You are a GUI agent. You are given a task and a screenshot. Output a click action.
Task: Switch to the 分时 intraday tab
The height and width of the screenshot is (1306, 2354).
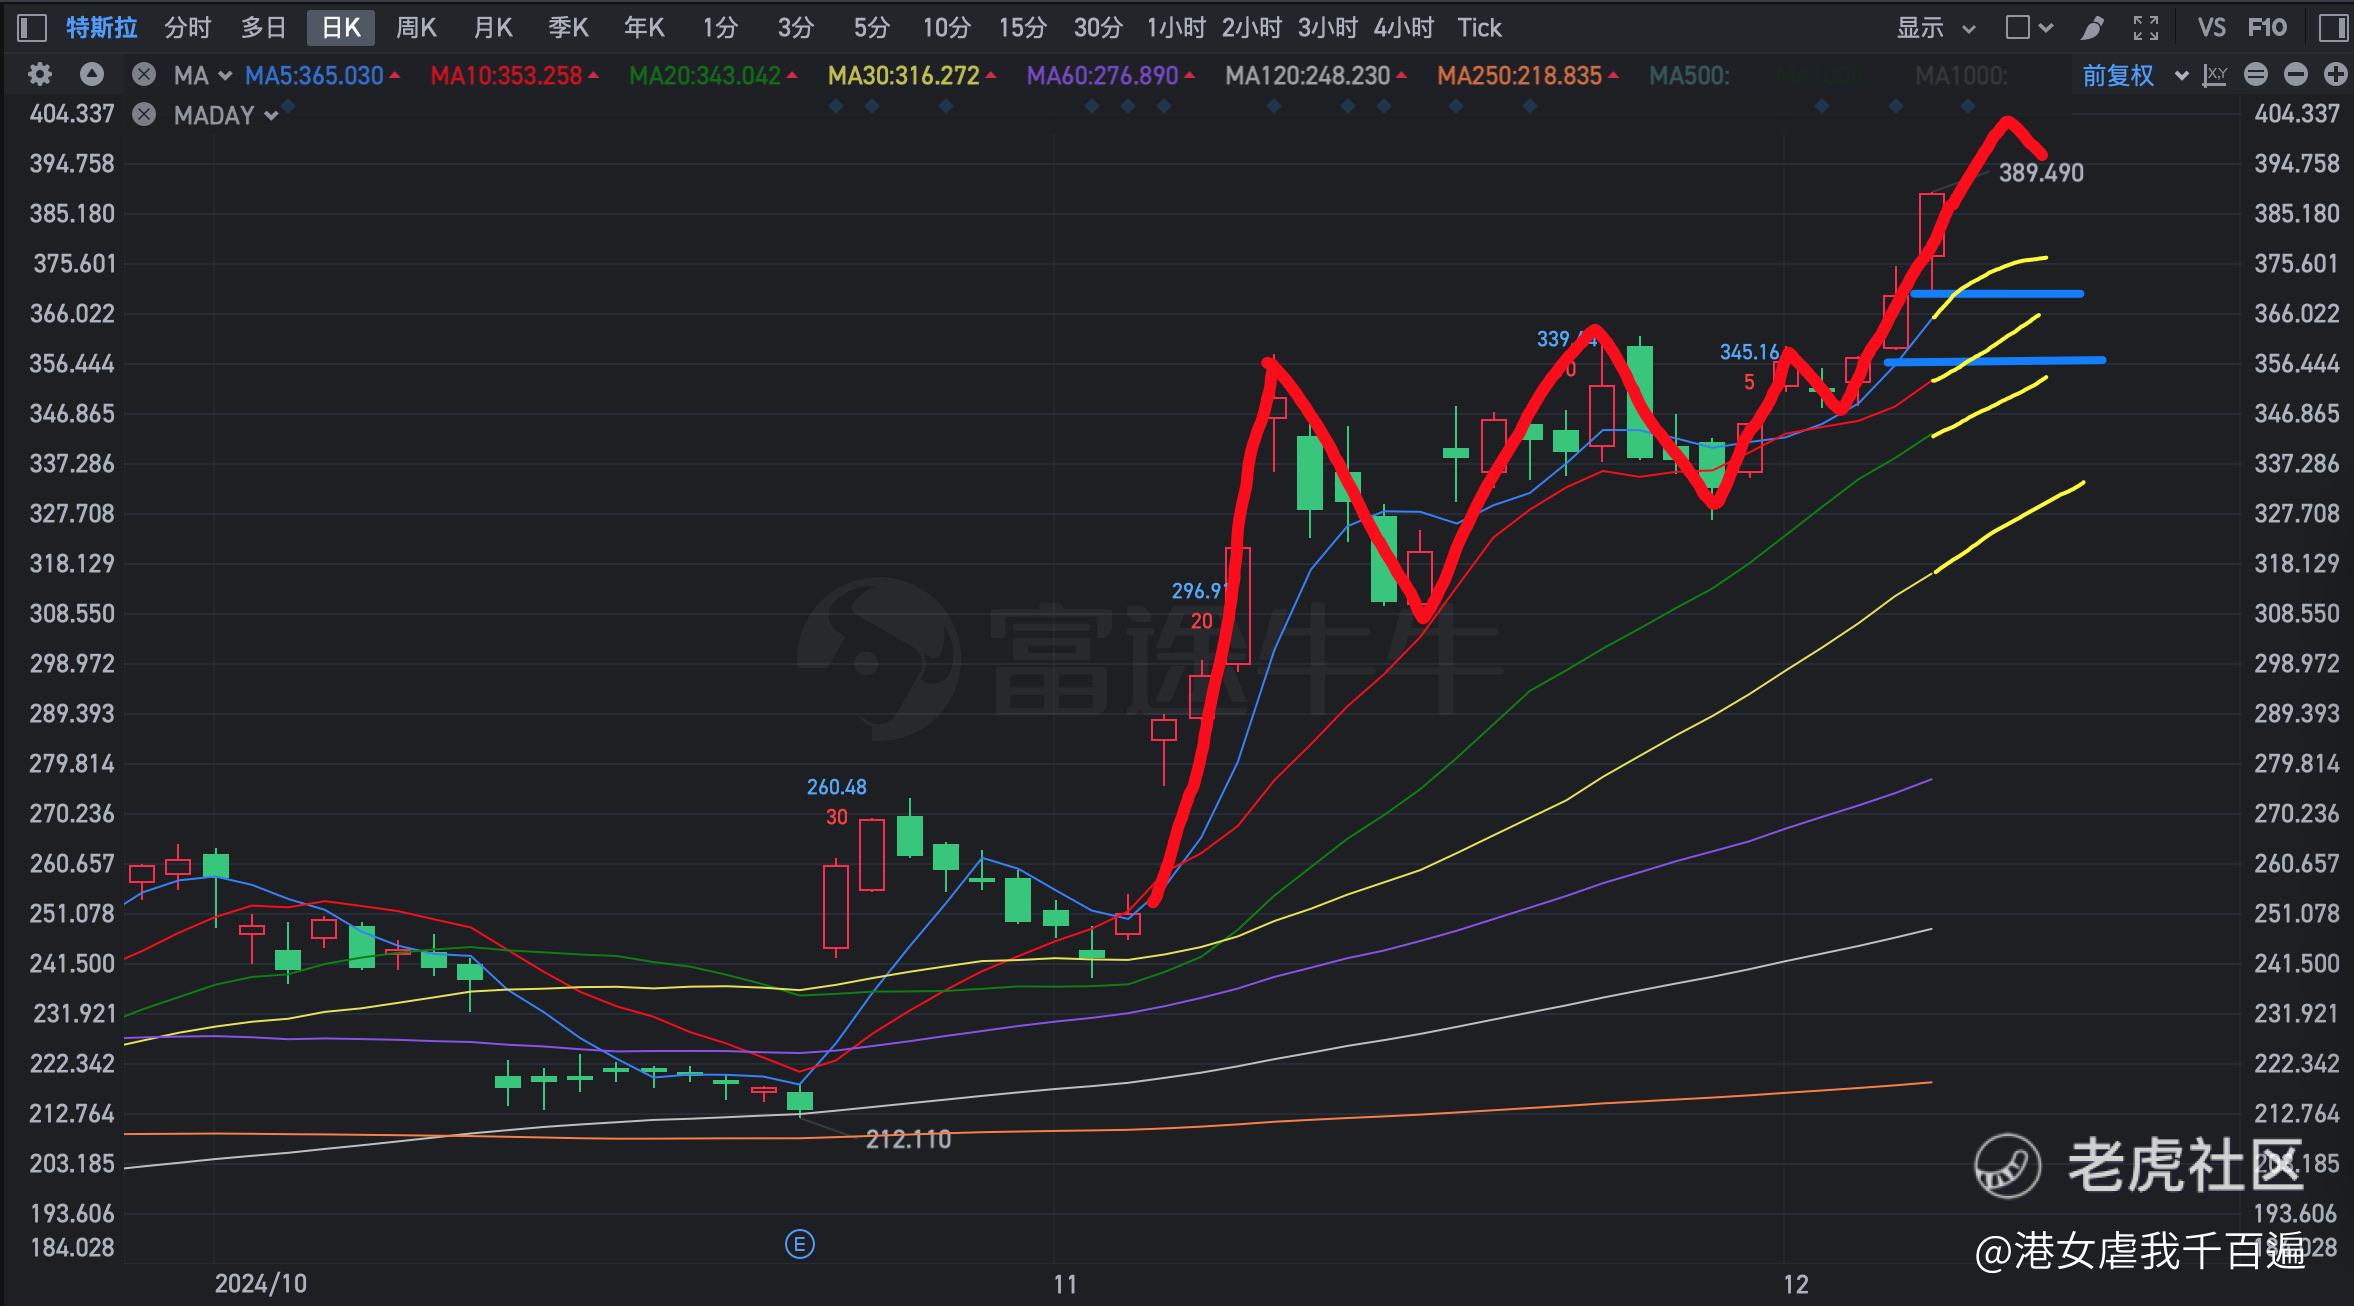[x=188, y=28]
